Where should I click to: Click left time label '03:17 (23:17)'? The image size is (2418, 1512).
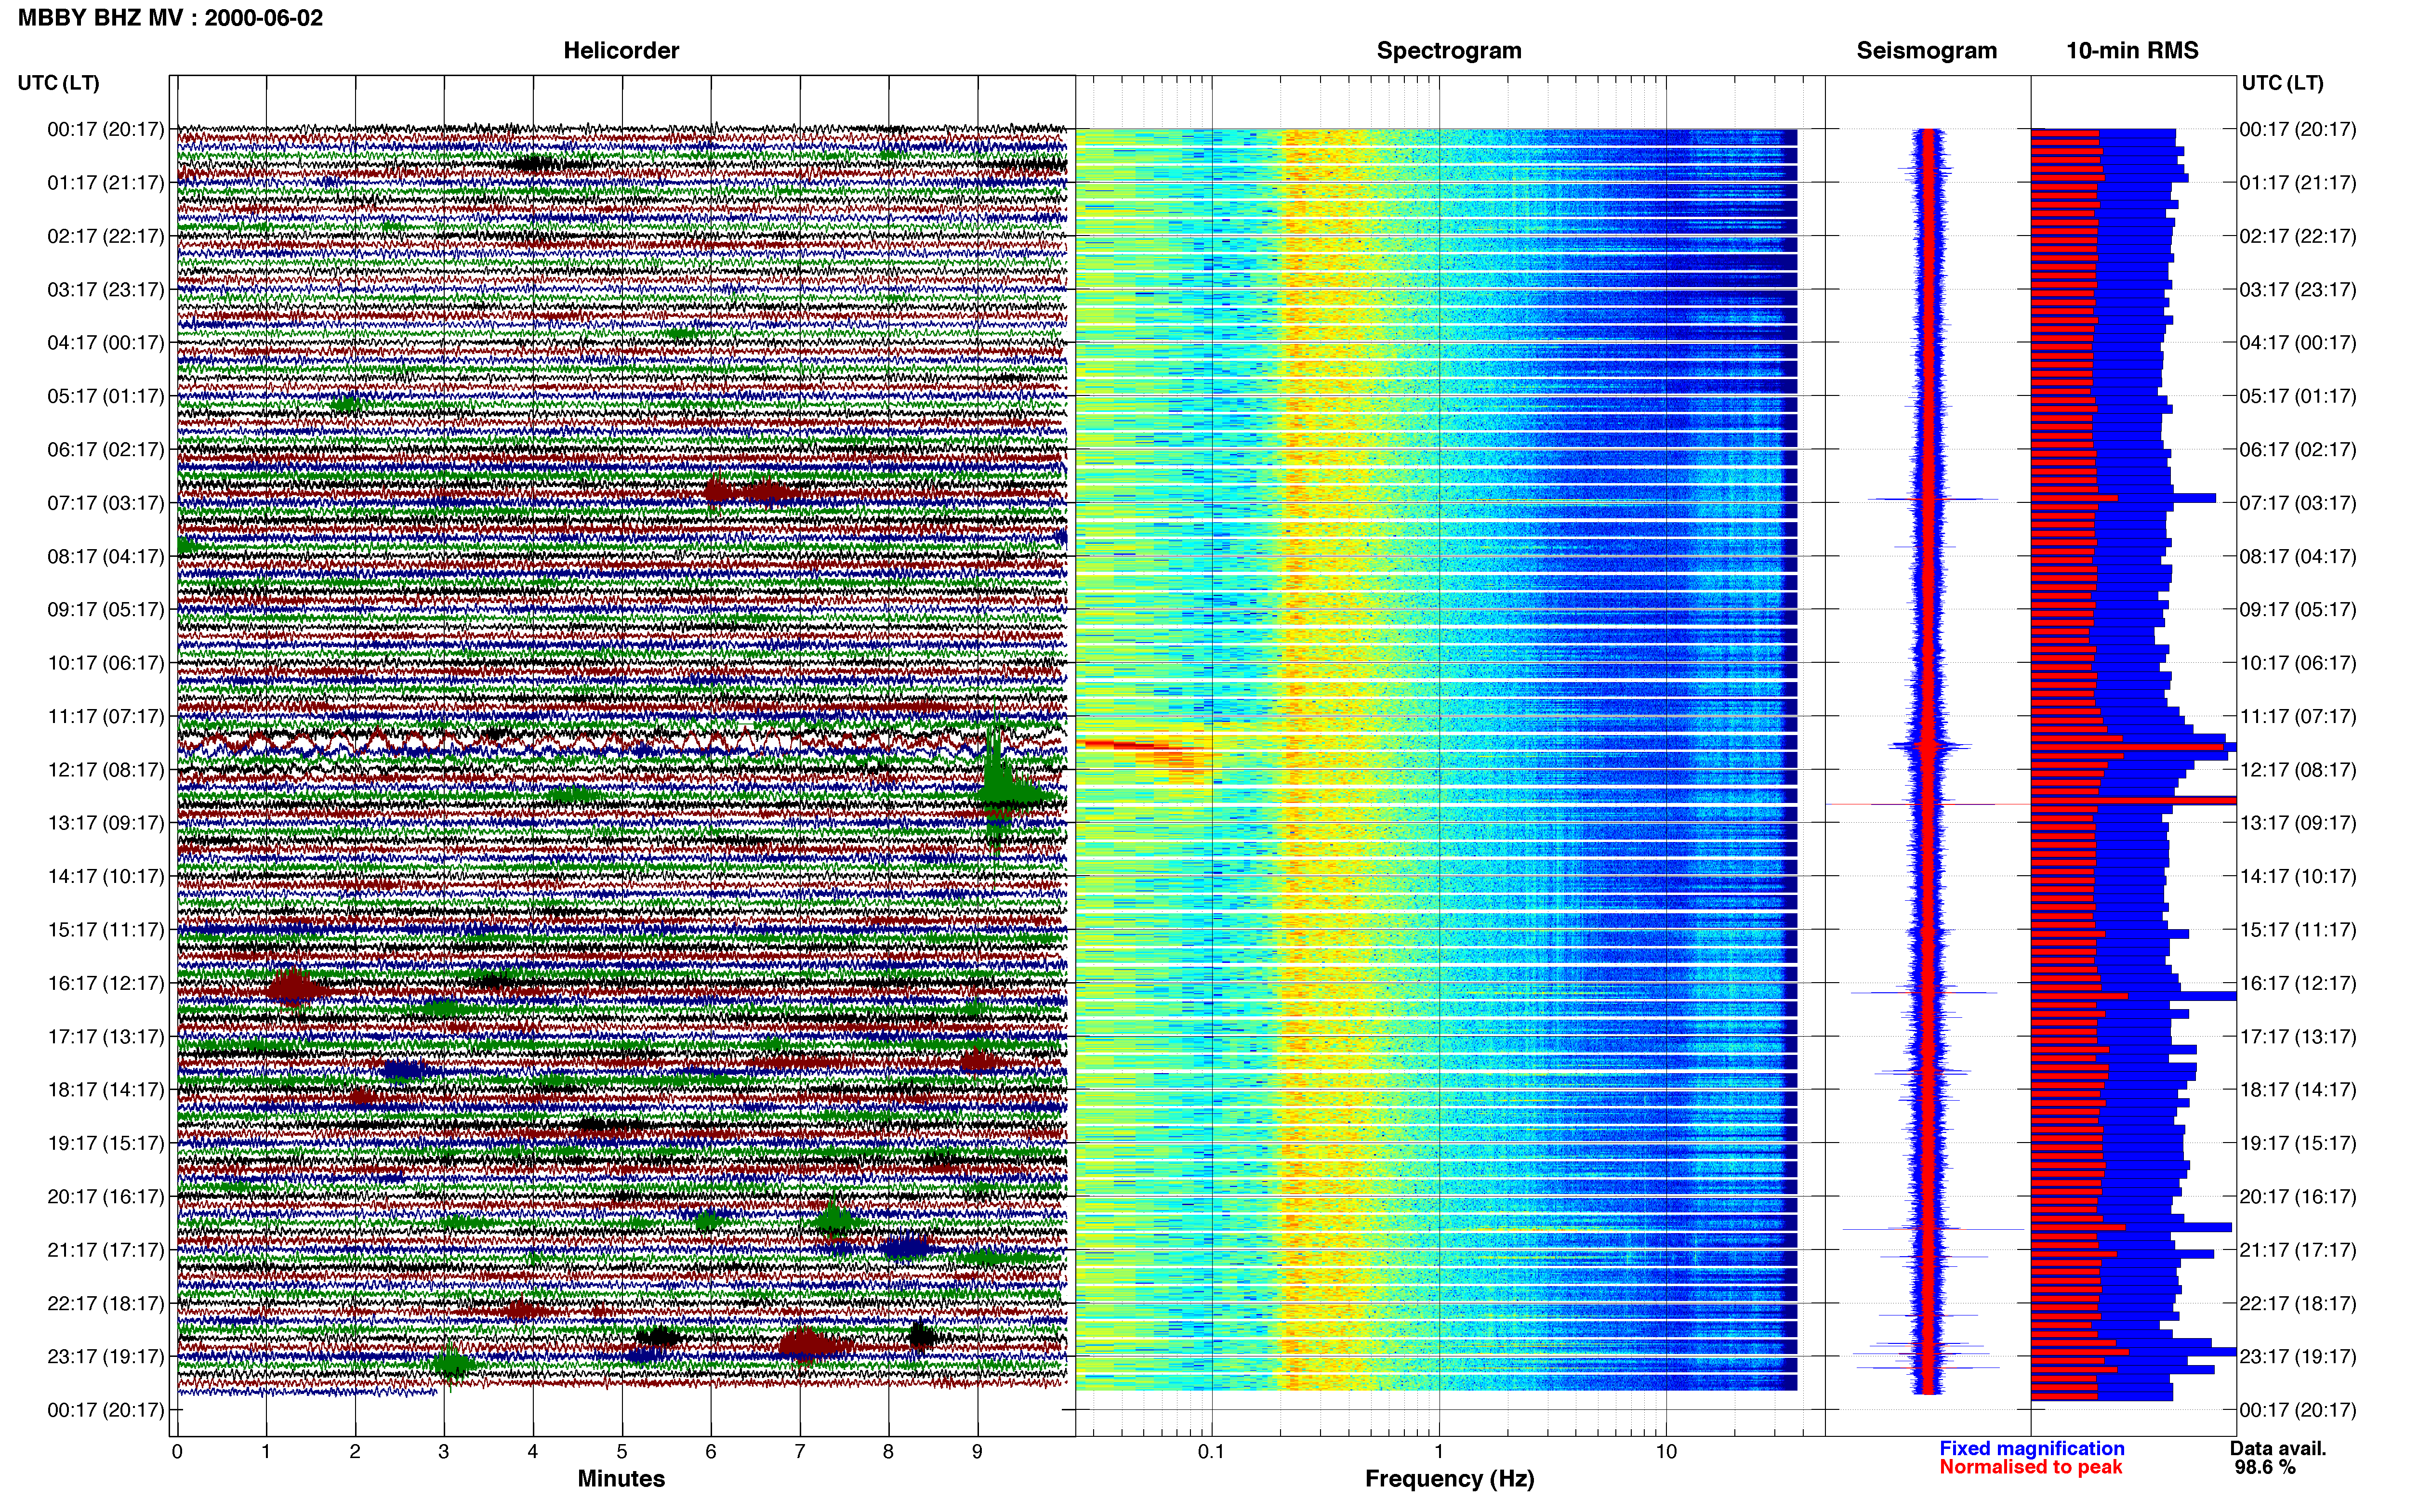point(106,290)
